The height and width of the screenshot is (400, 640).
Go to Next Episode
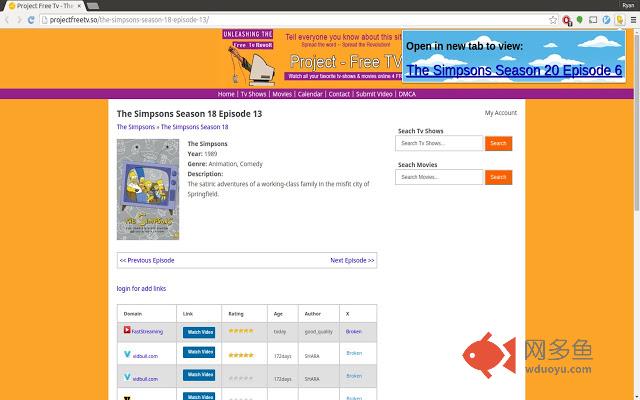point(352,260)
